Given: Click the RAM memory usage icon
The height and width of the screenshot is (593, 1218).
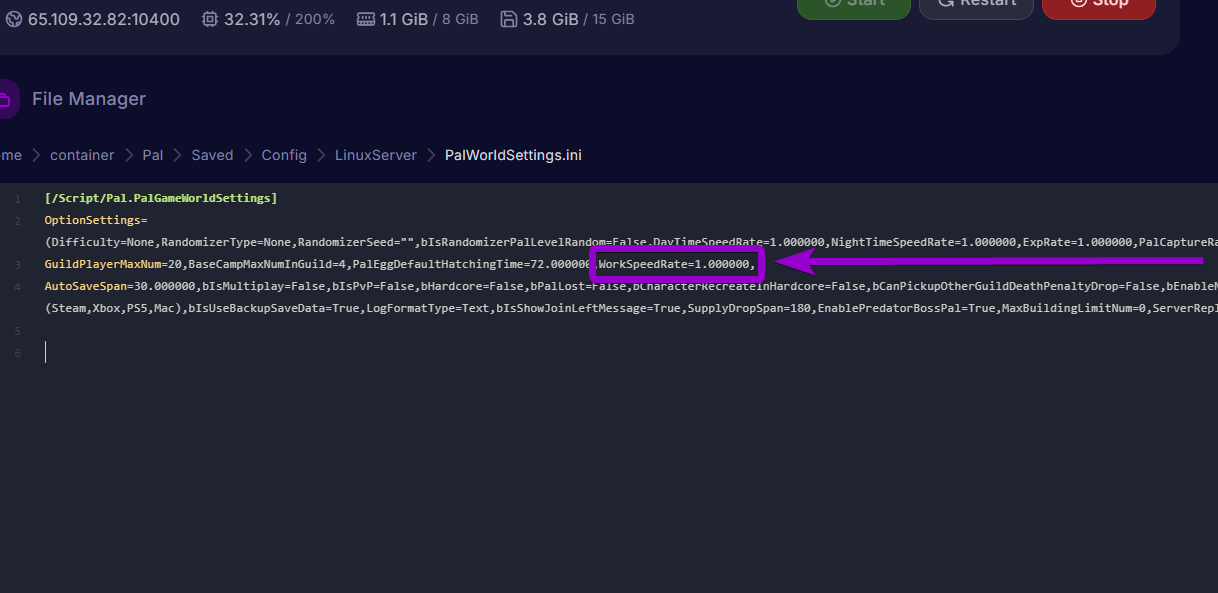Looking at the screenshot, I should click(364, 19).
